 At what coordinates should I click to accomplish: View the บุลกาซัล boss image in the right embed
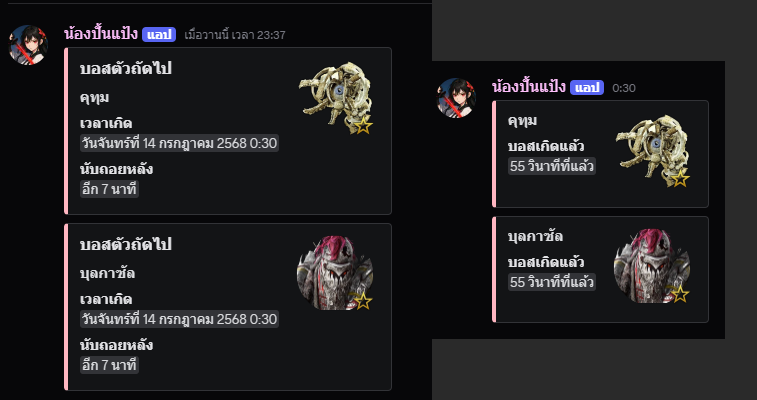(652, 266)
